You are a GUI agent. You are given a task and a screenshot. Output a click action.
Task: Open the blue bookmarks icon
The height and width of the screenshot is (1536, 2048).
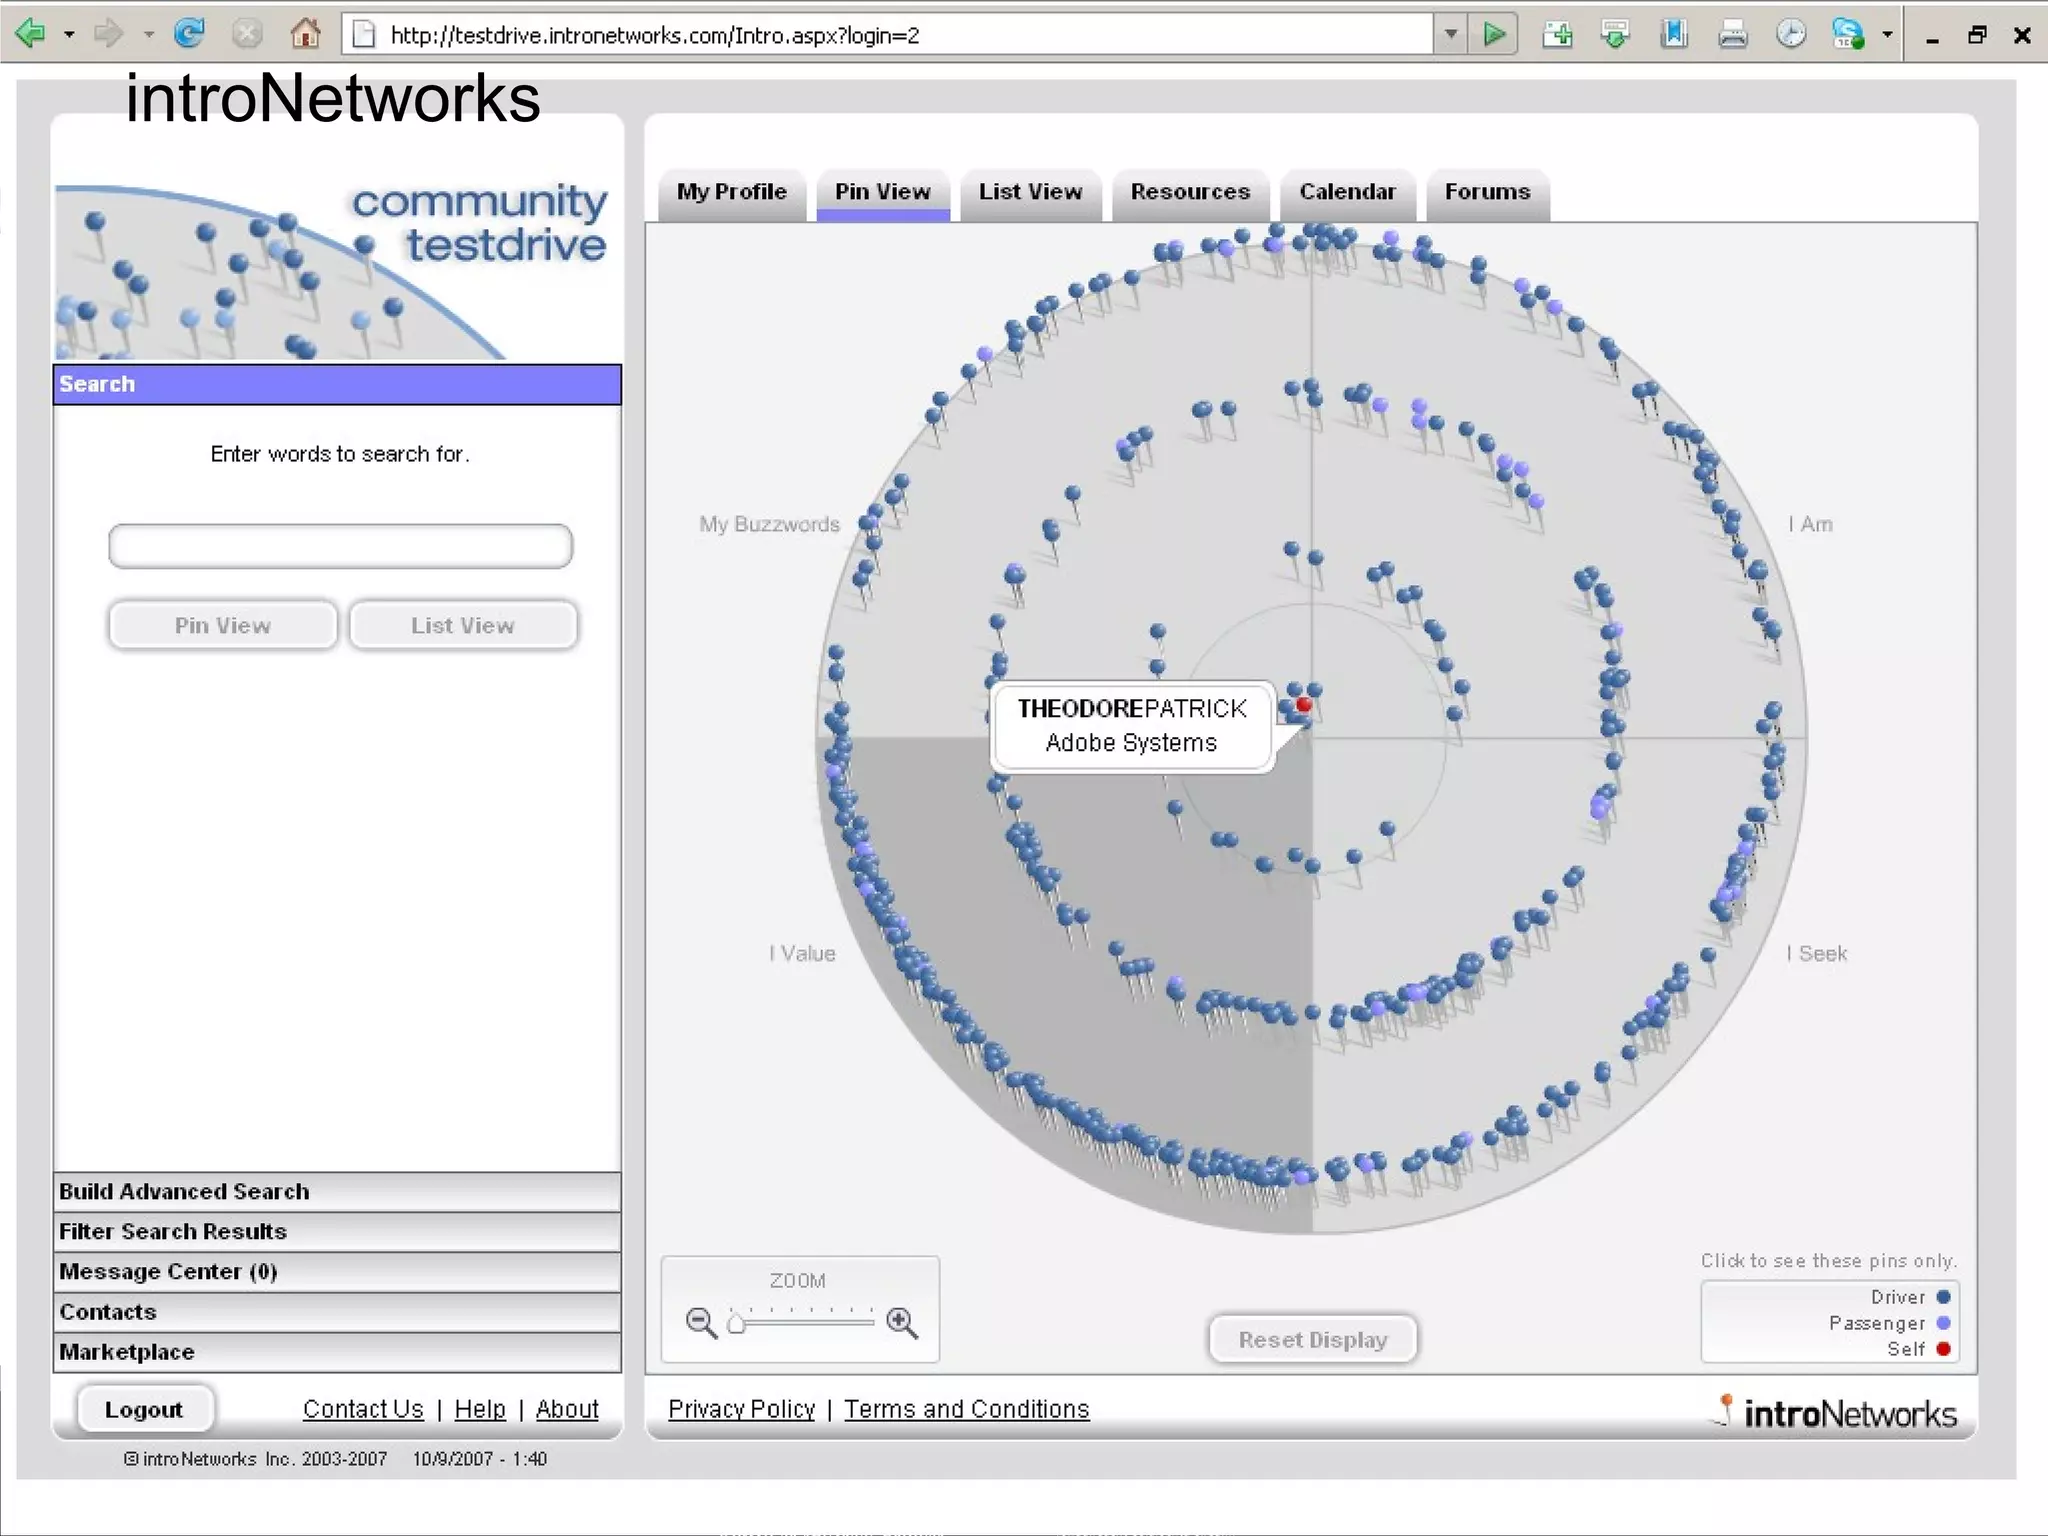[x=1674, y=34]
